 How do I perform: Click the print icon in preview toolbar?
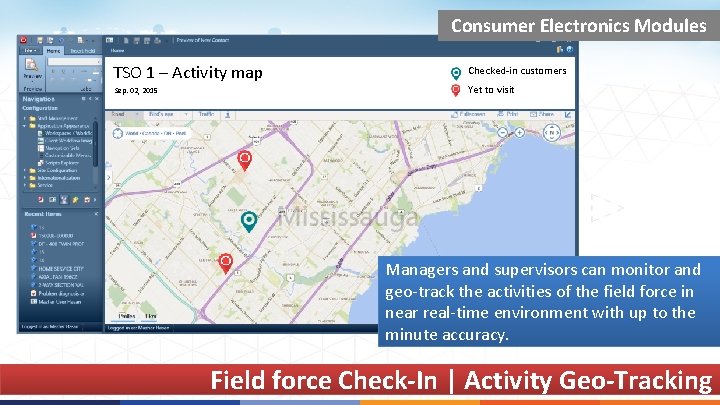pyautogui.click(x=158, y=40)
